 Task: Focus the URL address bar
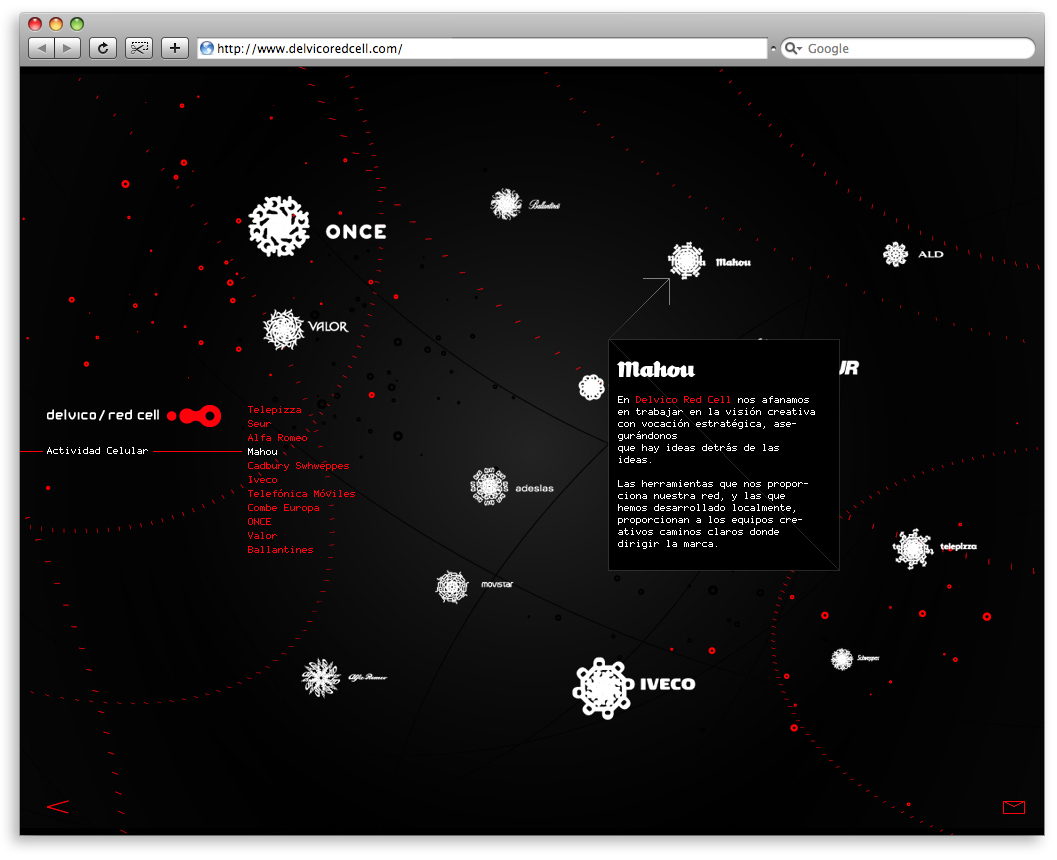coord(485,48)
